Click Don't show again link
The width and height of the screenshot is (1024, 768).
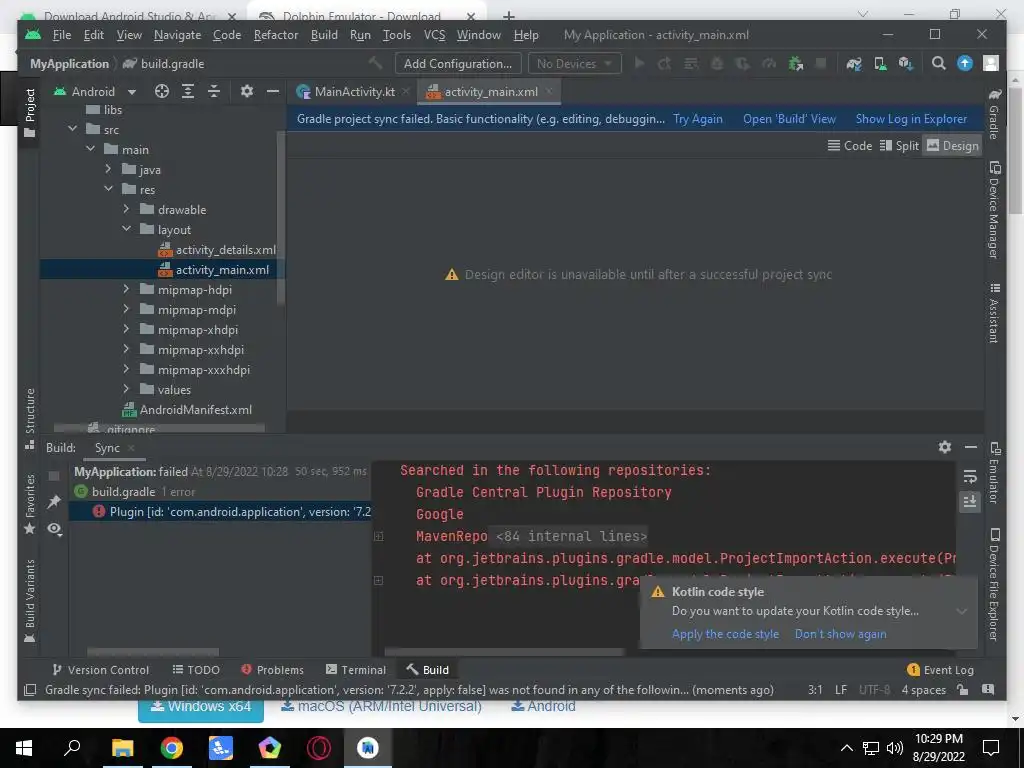(840, 633)
